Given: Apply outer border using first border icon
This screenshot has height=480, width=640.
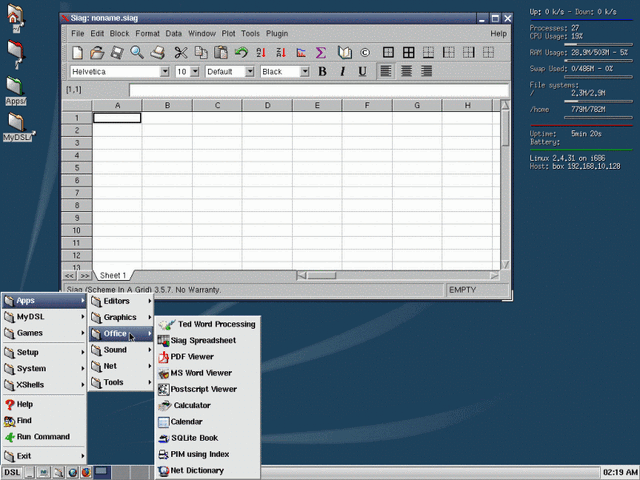Looking at the screenshot, I should coord(388,52).
